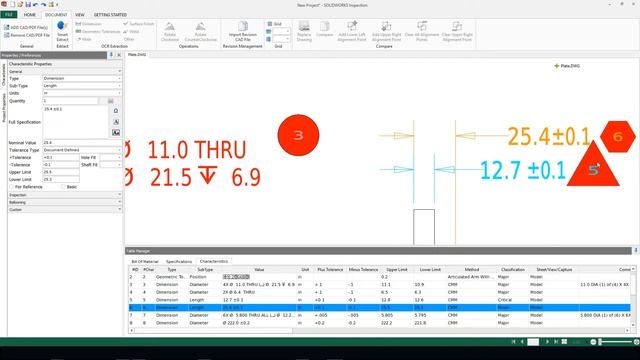Click the -Tolerance input field
Screen dimensions: 640x360
click(x=61, y=165)
